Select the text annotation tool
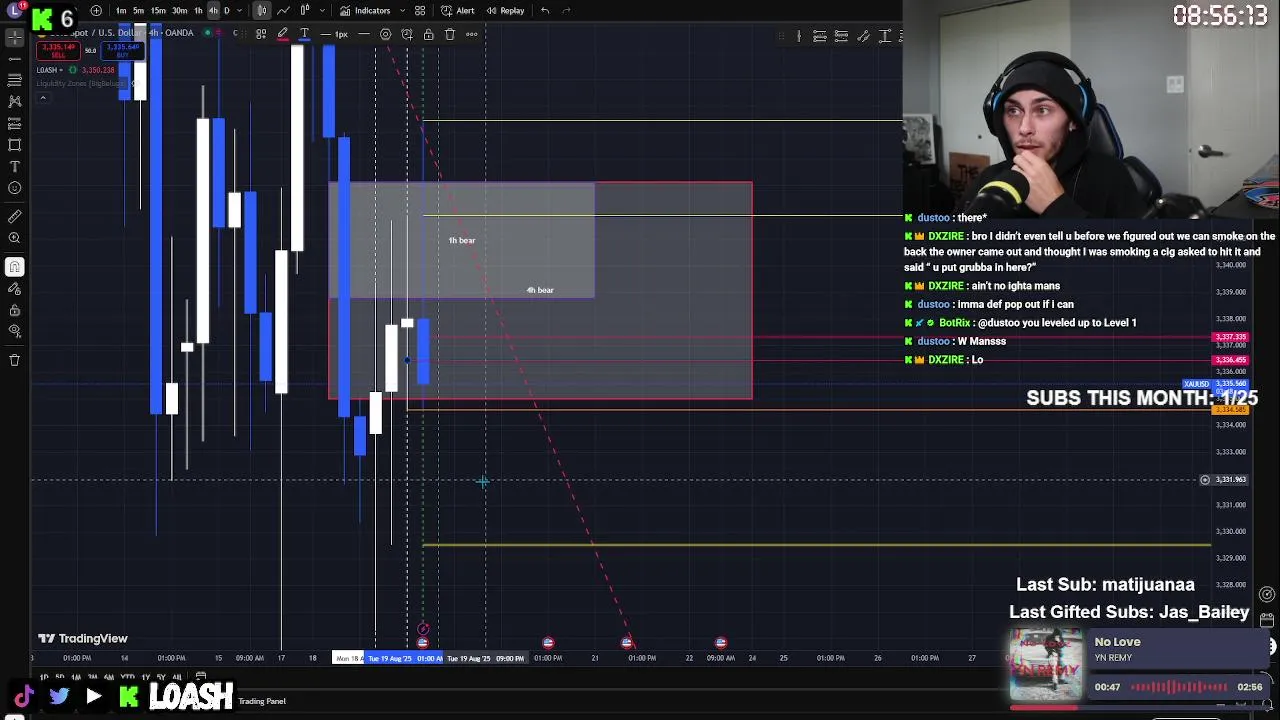 [x=14, y=166]
